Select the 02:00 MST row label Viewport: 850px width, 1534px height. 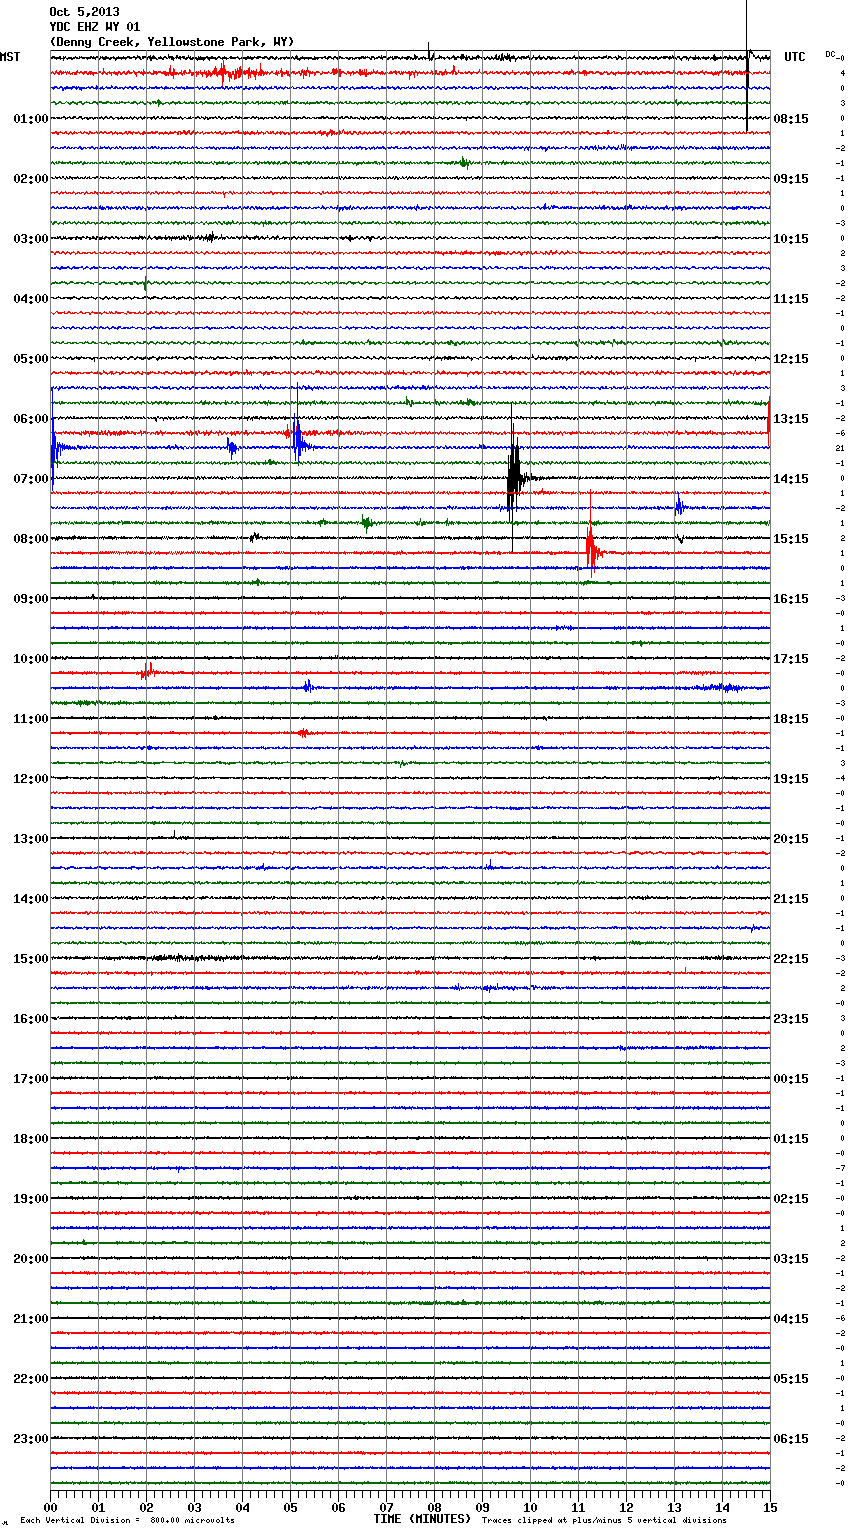click(31, 179)
